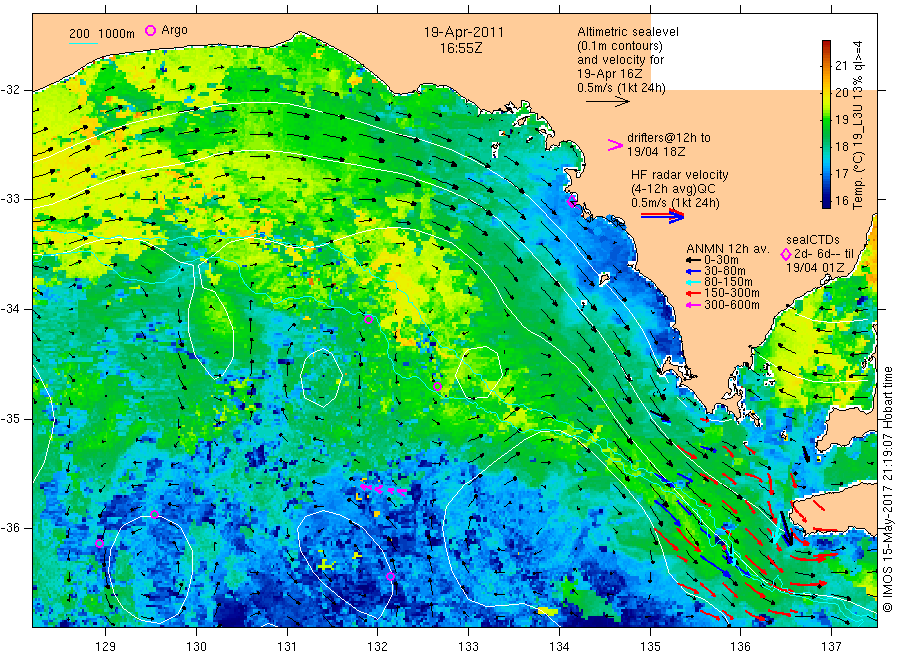Click the latitude axis label '-35'
Image resolution: width=900 pixels, height=660 pixels.
point(10,419)
